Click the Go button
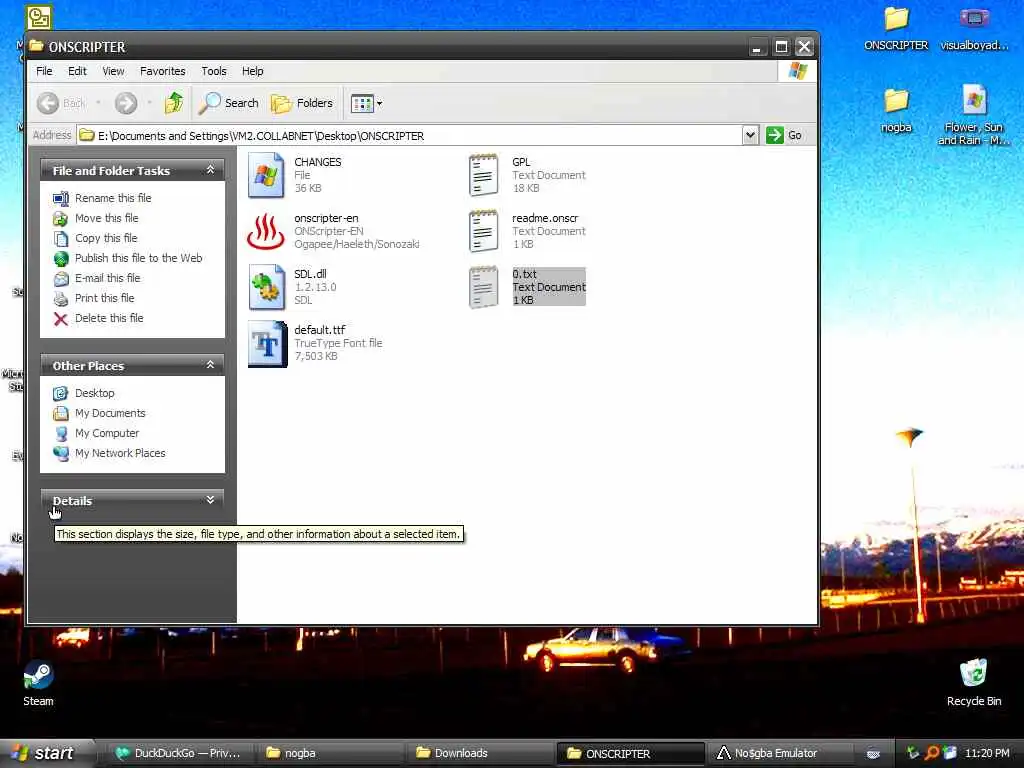This screenshot has height=768, width=1024. tap(784, 135)
